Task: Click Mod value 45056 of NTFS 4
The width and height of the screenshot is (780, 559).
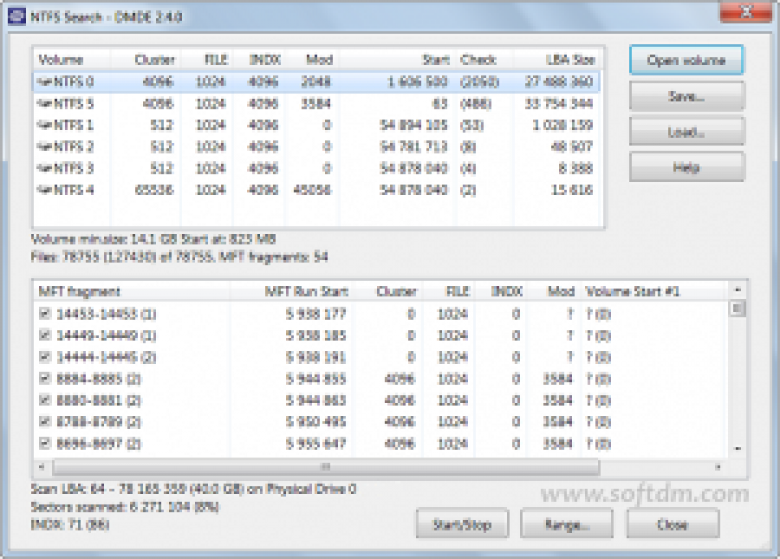Action: tap(312, 189)
